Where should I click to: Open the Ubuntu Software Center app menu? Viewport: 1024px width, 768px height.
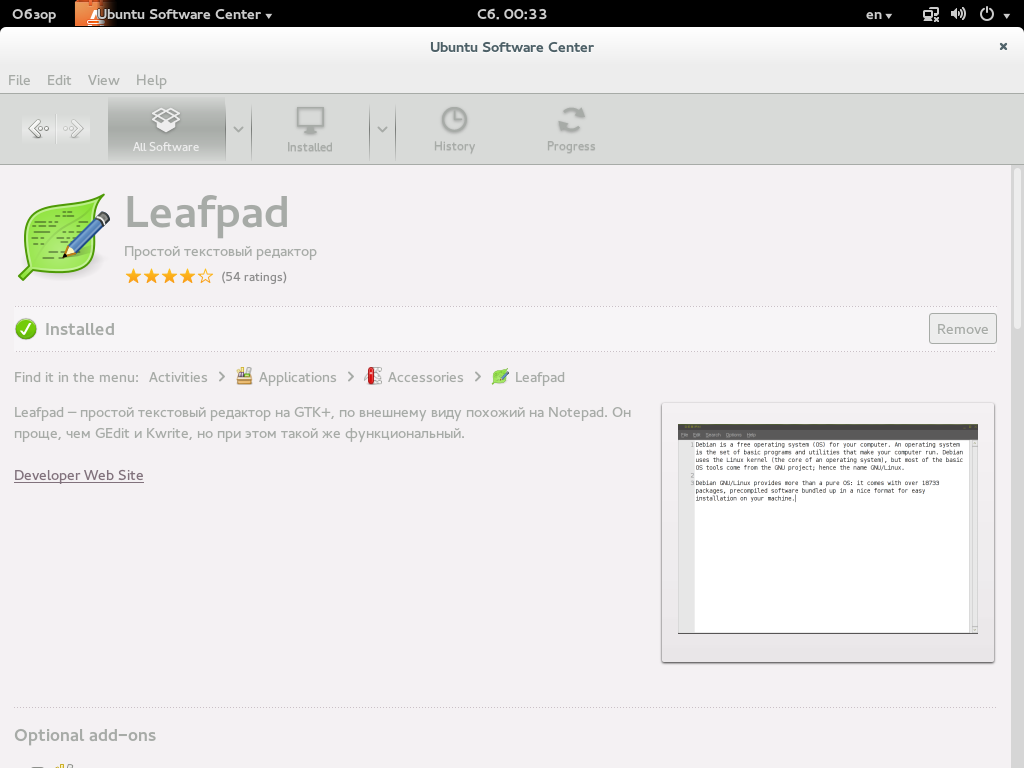pyautogui.click(x=174, y=14)
